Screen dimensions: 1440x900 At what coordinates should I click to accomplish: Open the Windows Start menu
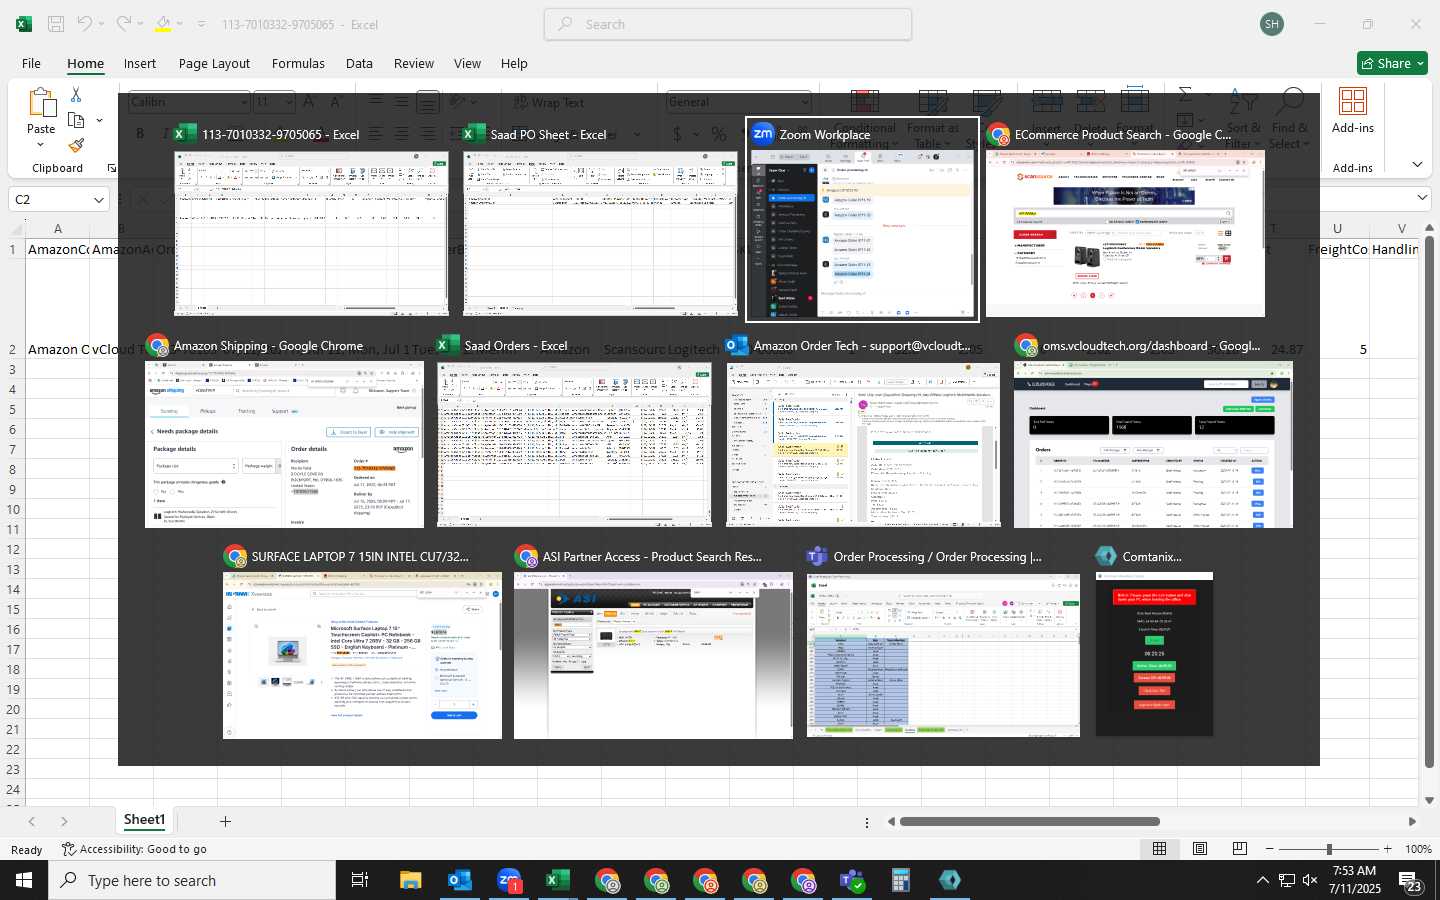click(x=24, y=880)
